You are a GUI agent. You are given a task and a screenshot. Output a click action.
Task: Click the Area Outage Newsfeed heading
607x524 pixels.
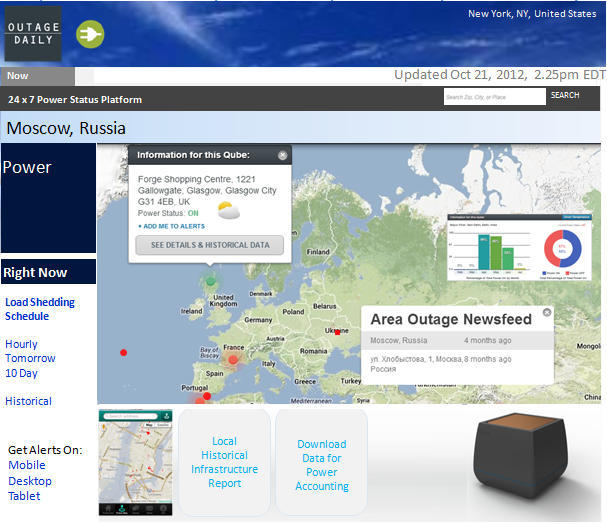point(451,319)
